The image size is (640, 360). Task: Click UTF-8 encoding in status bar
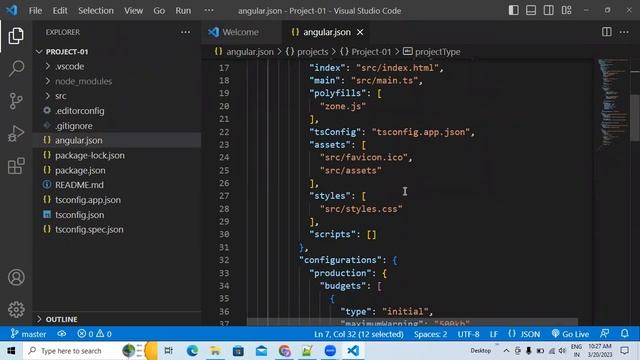469,334
